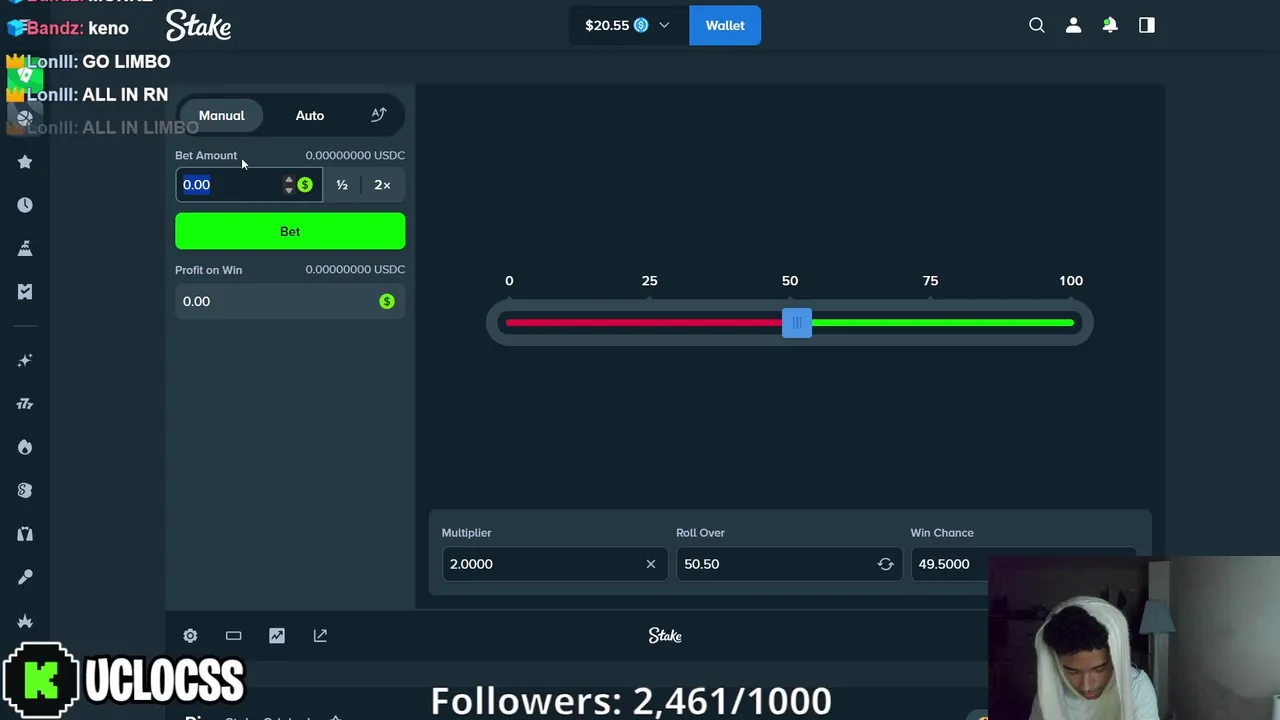Image resolution: width=1280 pixels, height=720 pixels.
Task: Switch to Auto betting tab
Action: (x=310, y=115)
